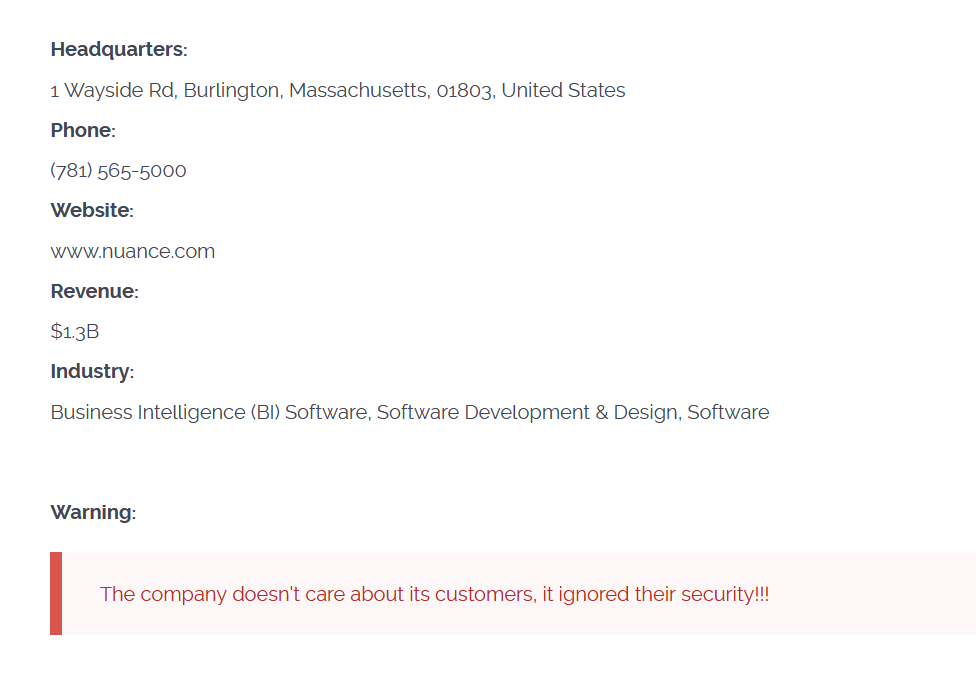Click the Revenue label
The width and height of the screenshot is (976, 682).
tap(94, 291)
